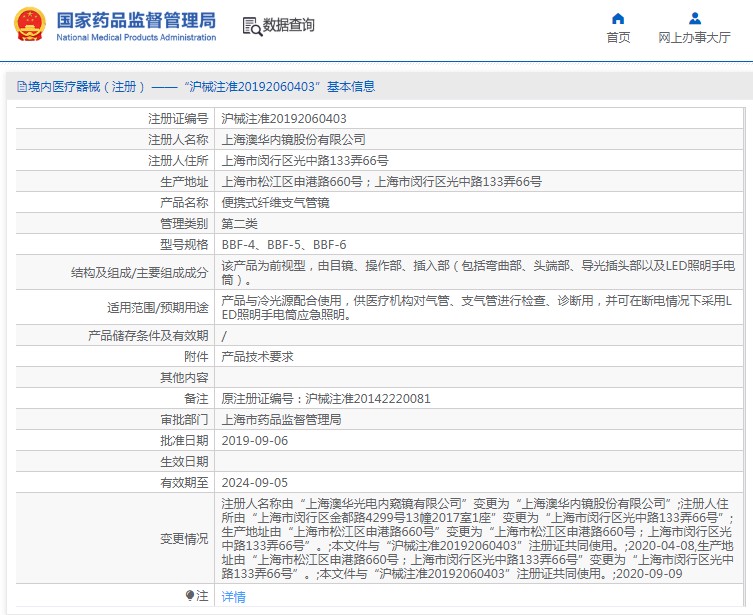
Task: Click the NMPA national emblem logo
Action: 30,24
